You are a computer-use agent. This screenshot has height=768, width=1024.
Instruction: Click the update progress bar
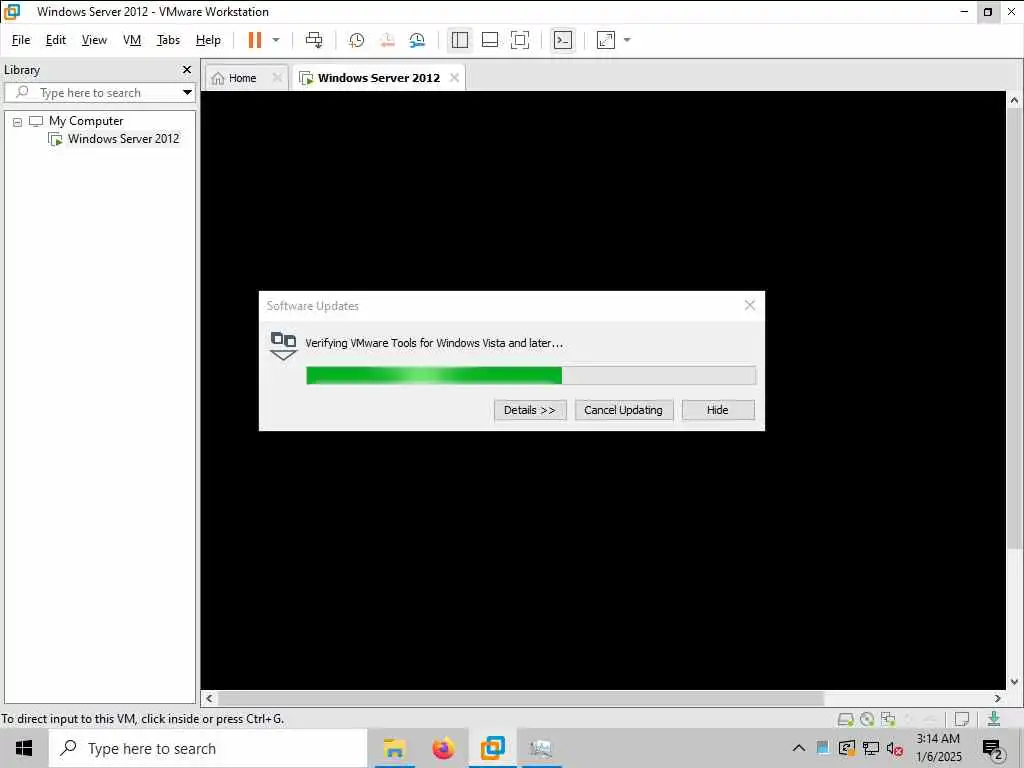[531, 376]
